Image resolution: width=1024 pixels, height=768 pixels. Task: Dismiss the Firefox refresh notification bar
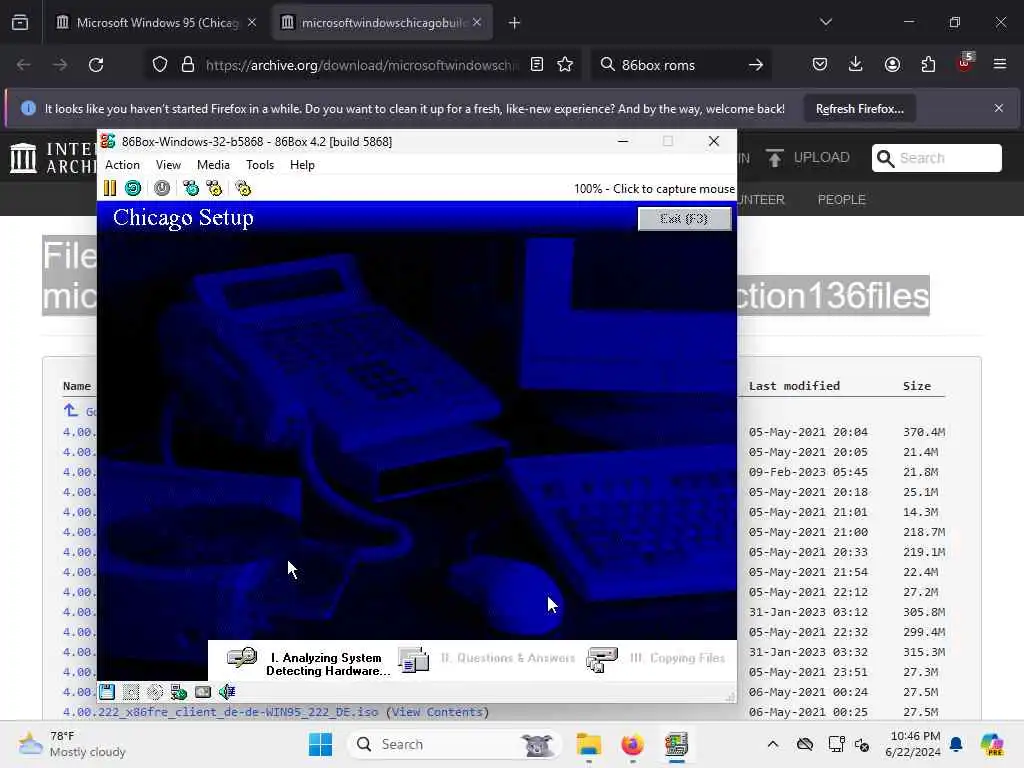click(x=999, y=108)
